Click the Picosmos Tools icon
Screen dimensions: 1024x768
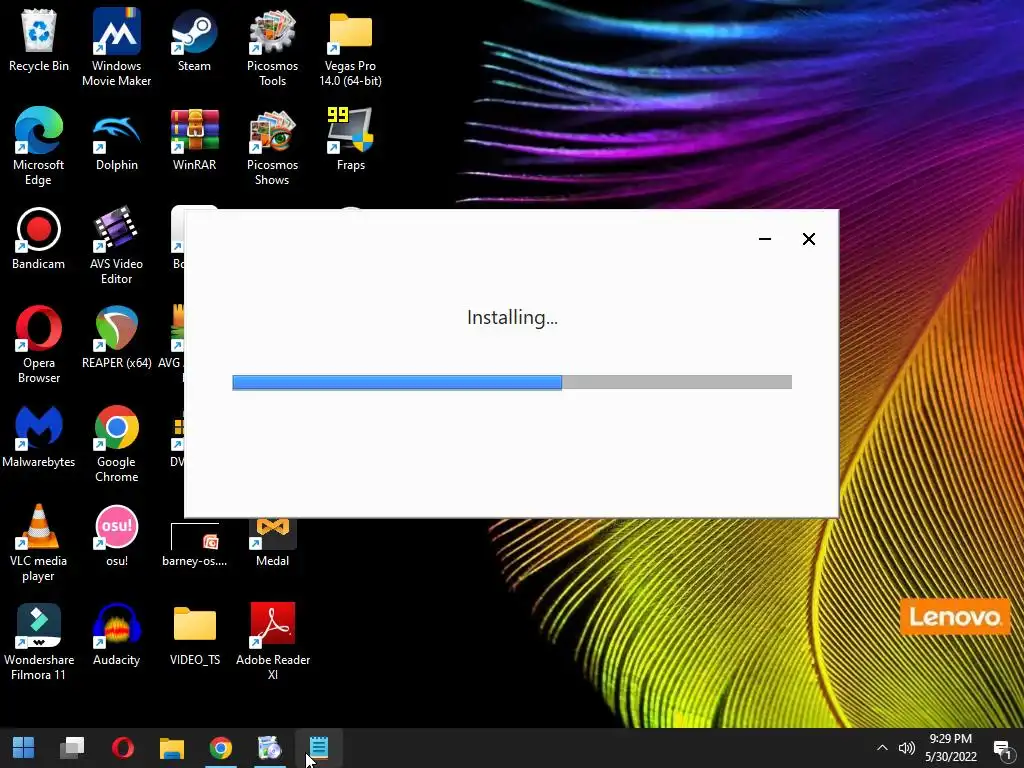pos(272,47)
